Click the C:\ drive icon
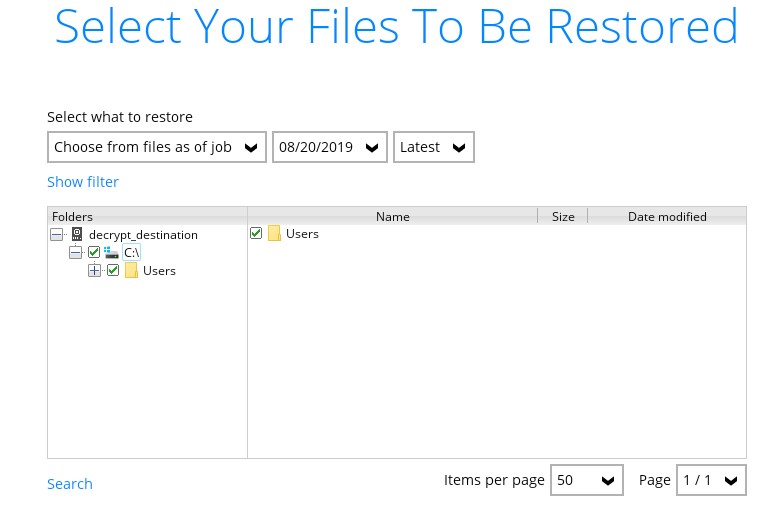The image size is (768, 505). point(111,253)
